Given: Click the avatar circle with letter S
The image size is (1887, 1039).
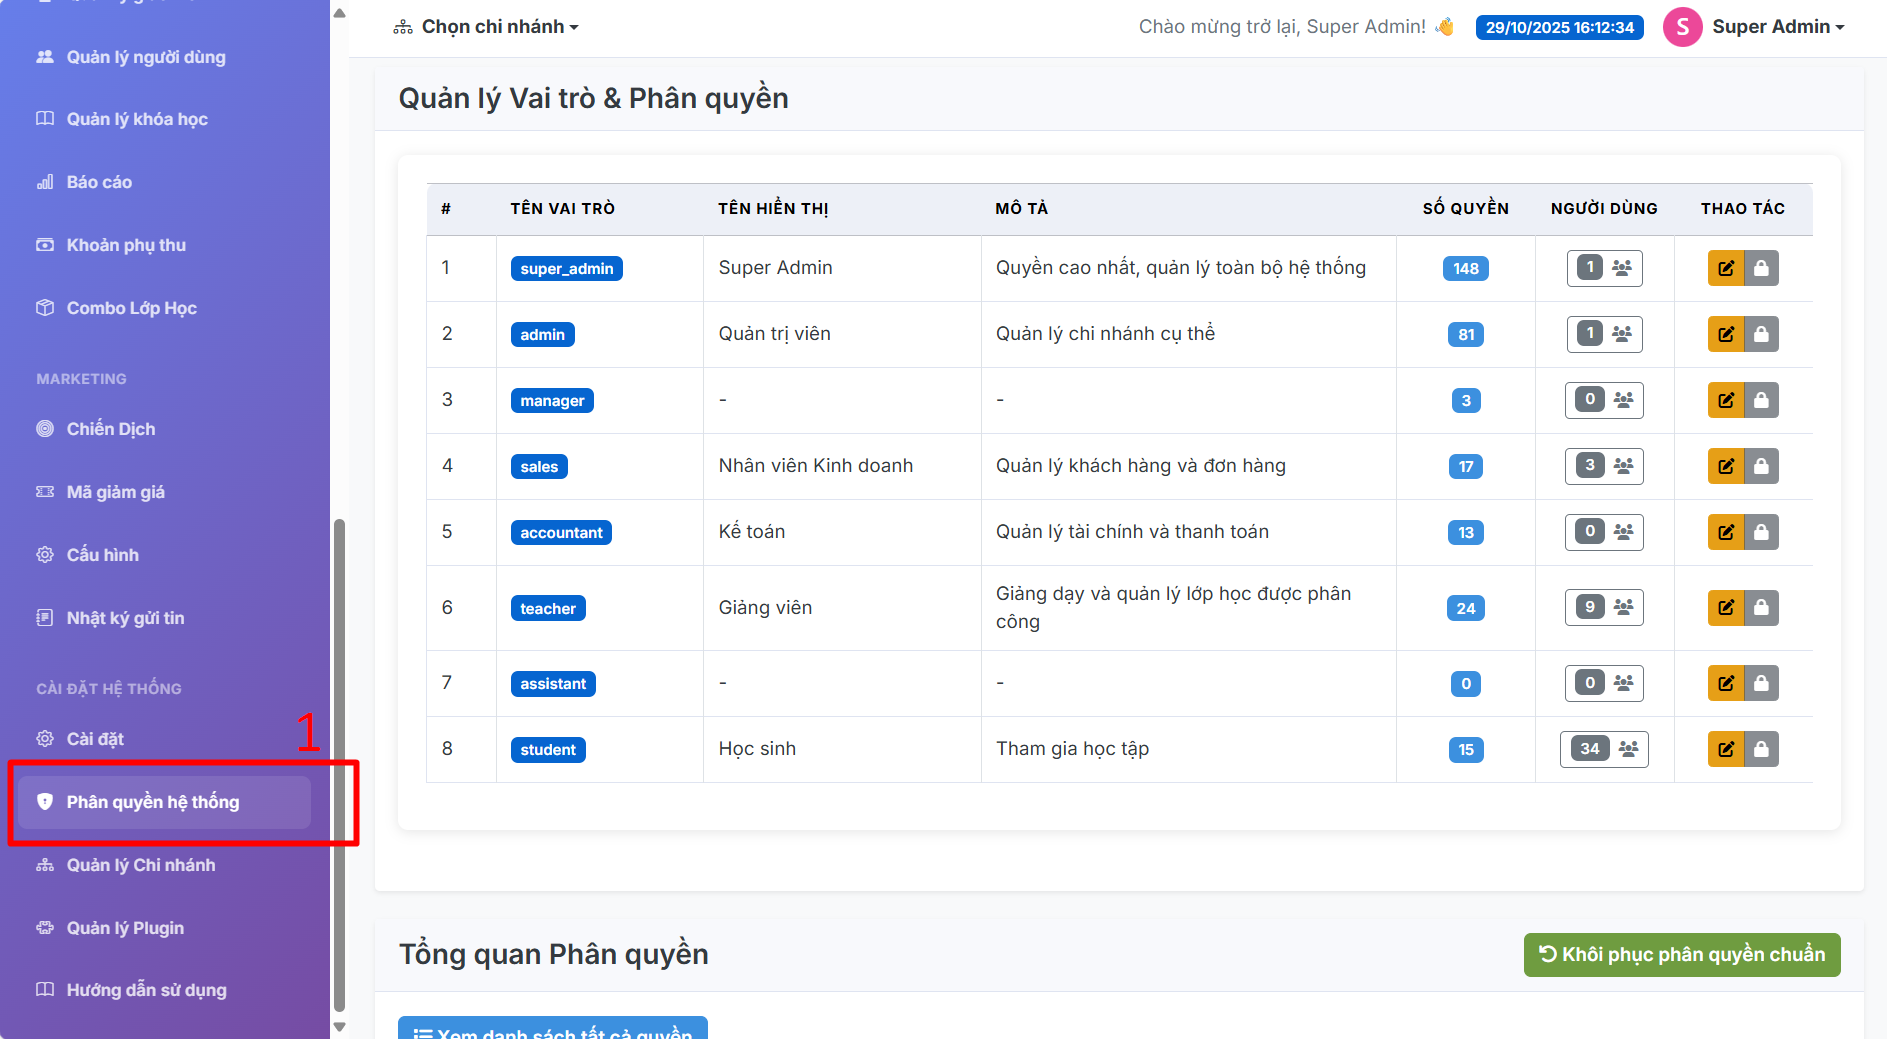Looking at the screenshot, I should coord(1682,27).
